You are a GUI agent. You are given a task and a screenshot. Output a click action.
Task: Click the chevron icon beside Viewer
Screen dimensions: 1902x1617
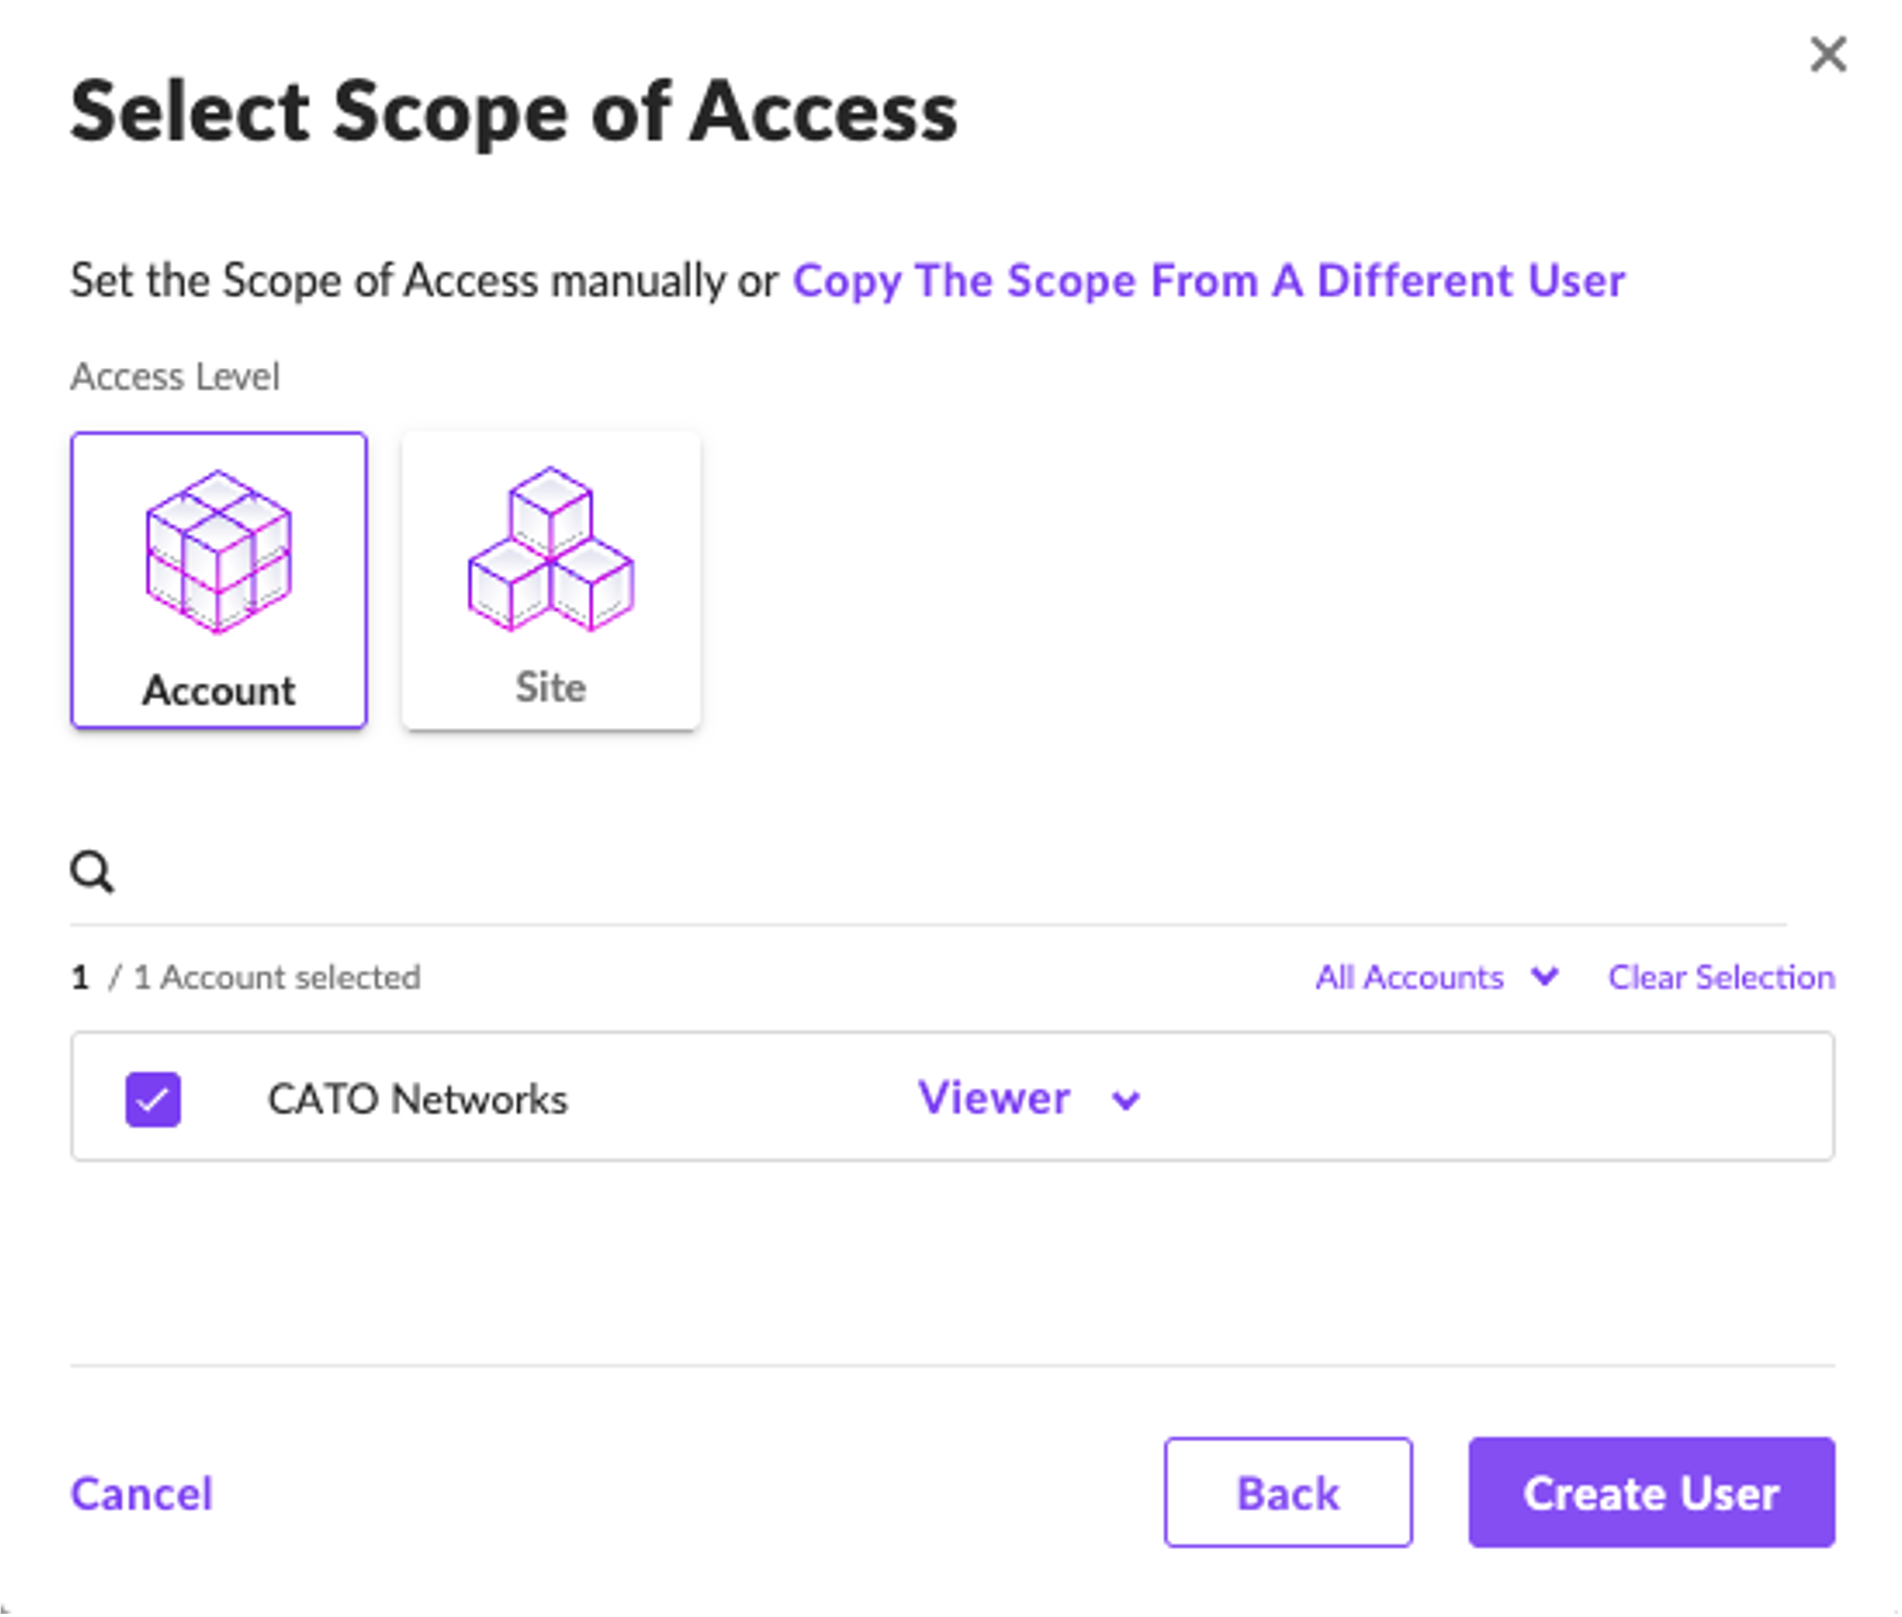(1126, 1098)
